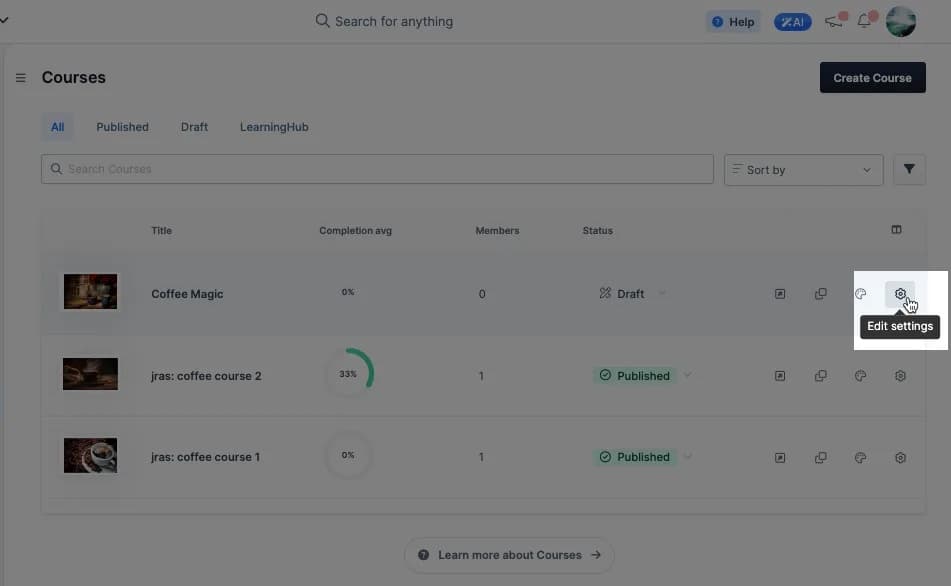951x586 pixels.
Task: Expand Published status dropdown for coffee course 1
Action: [687, 456]
